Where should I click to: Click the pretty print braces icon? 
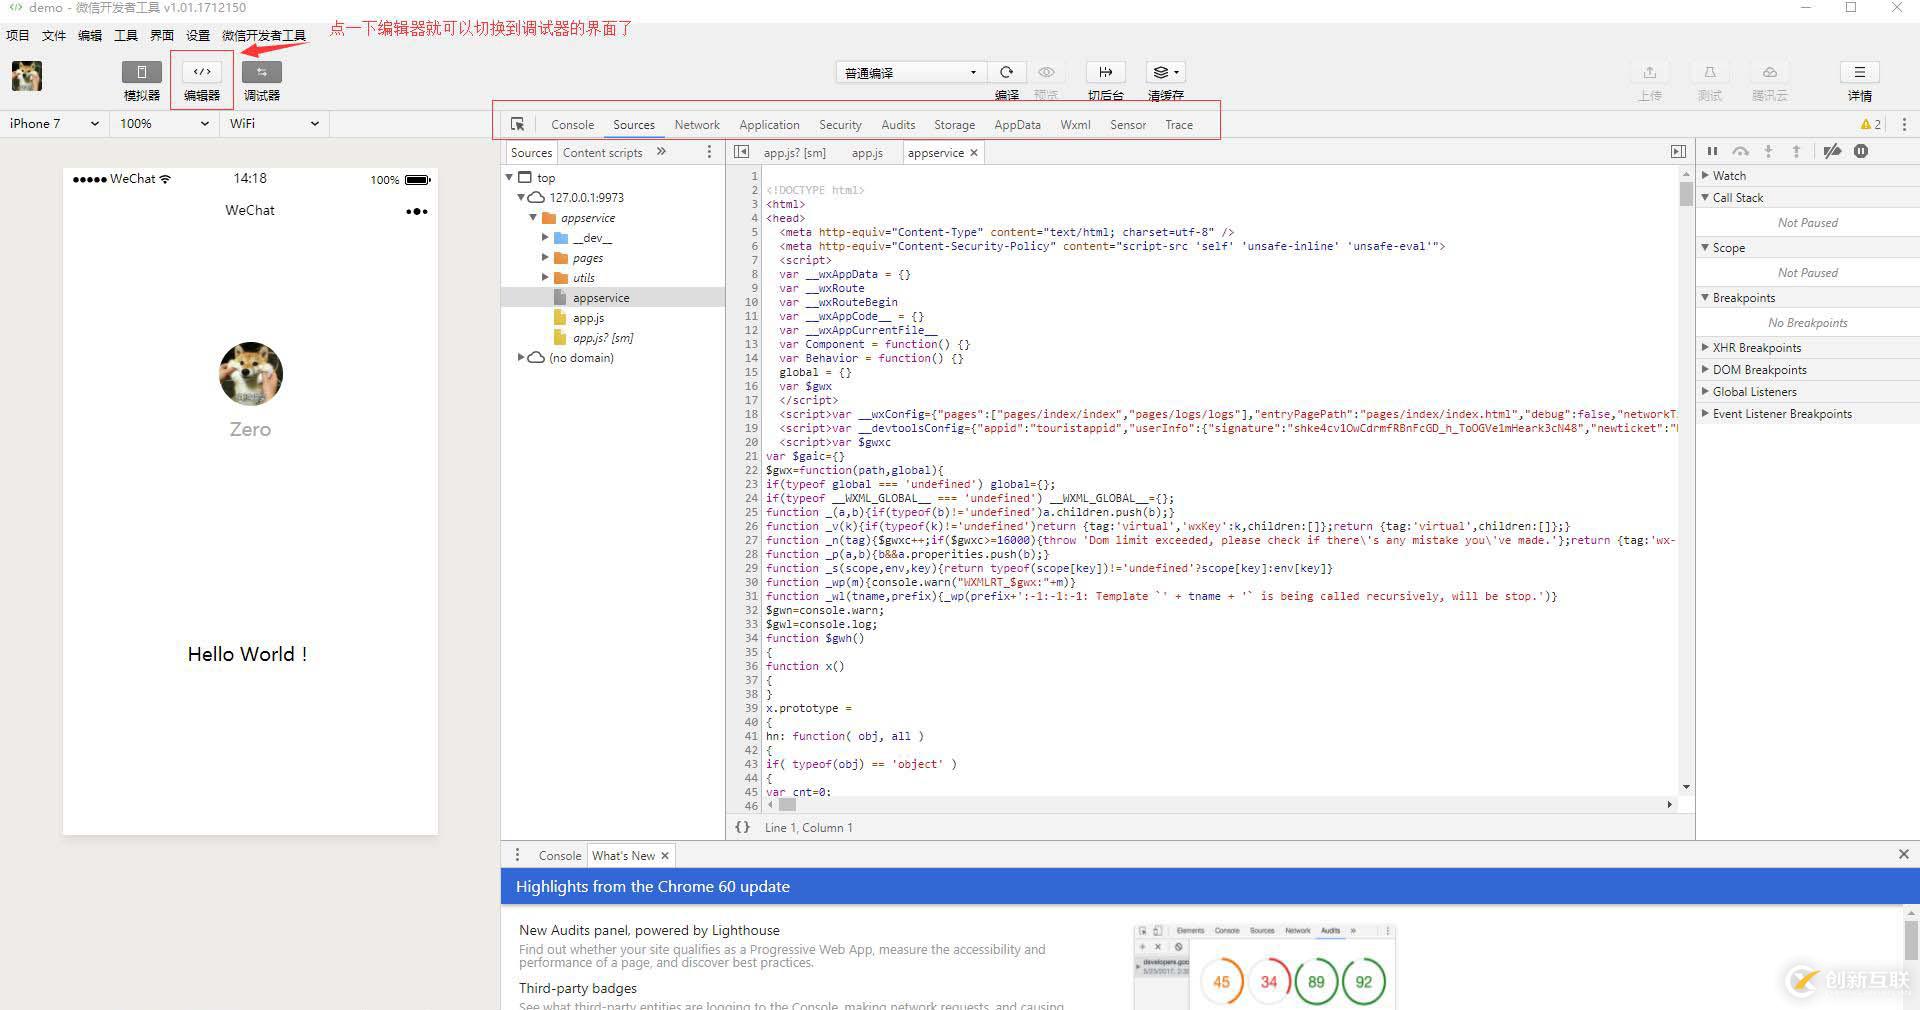click(742, 827)
